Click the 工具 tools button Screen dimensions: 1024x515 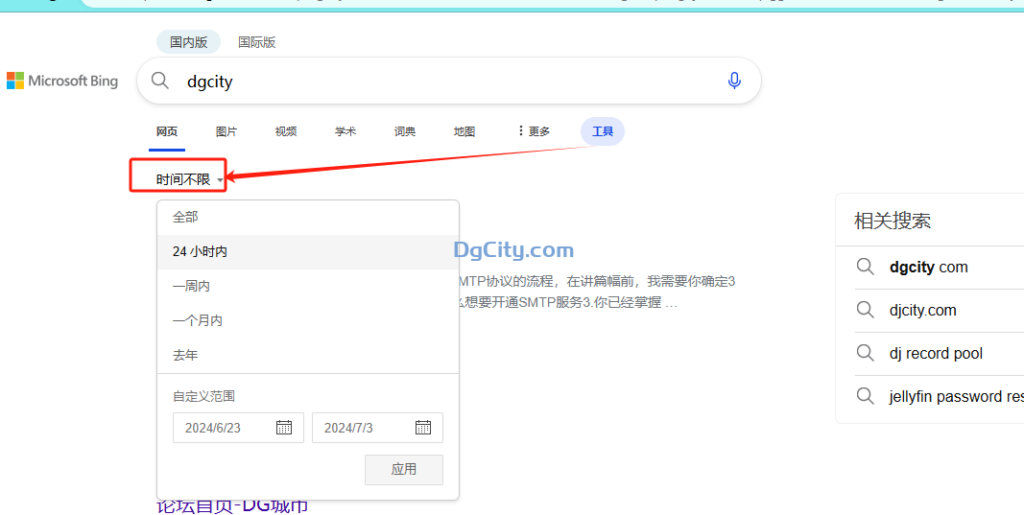point(602,131)
